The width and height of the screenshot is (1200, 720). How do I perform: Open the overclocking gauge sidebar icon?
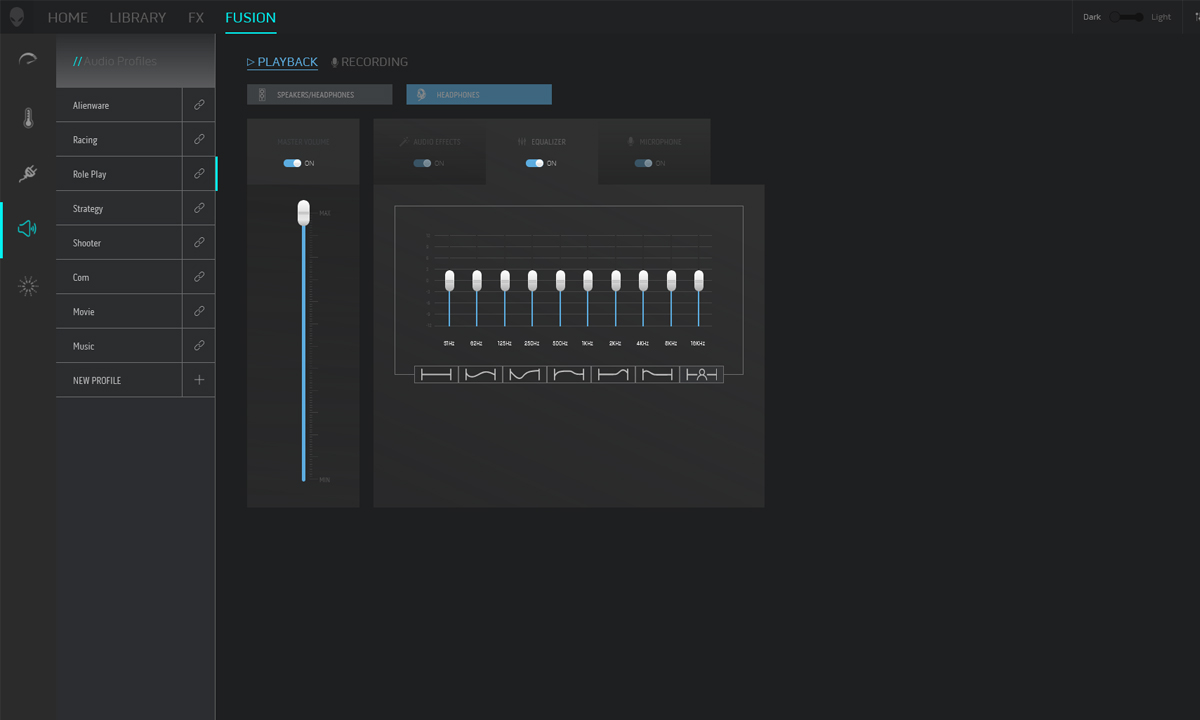(28, 59)
